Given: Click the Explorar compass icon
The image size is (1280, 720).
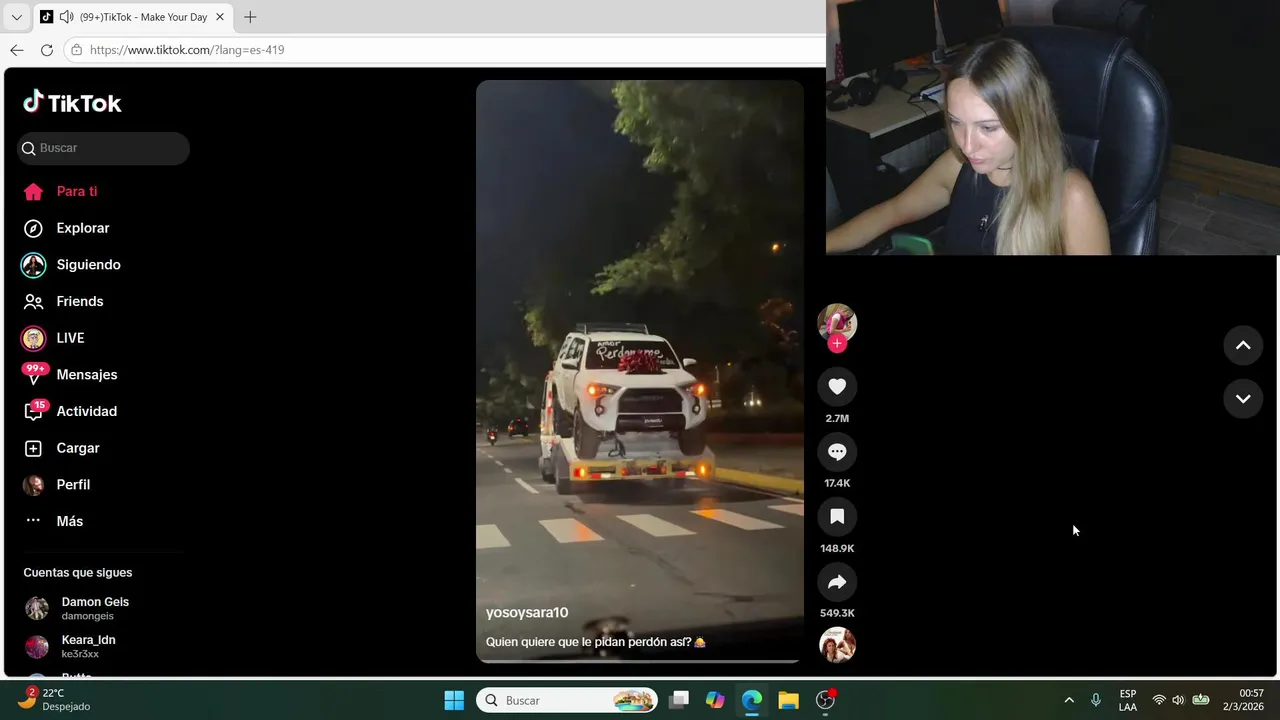Looking at the screenshot, I should click(33, 228).
